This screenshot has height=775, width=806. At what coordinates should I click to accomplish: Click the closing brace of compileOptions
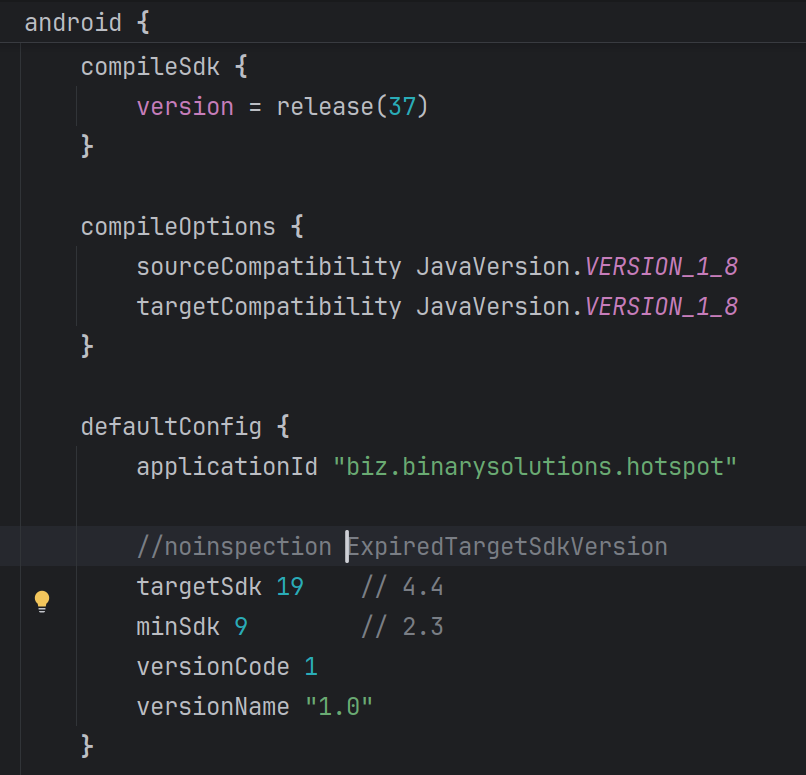(87, 346)
